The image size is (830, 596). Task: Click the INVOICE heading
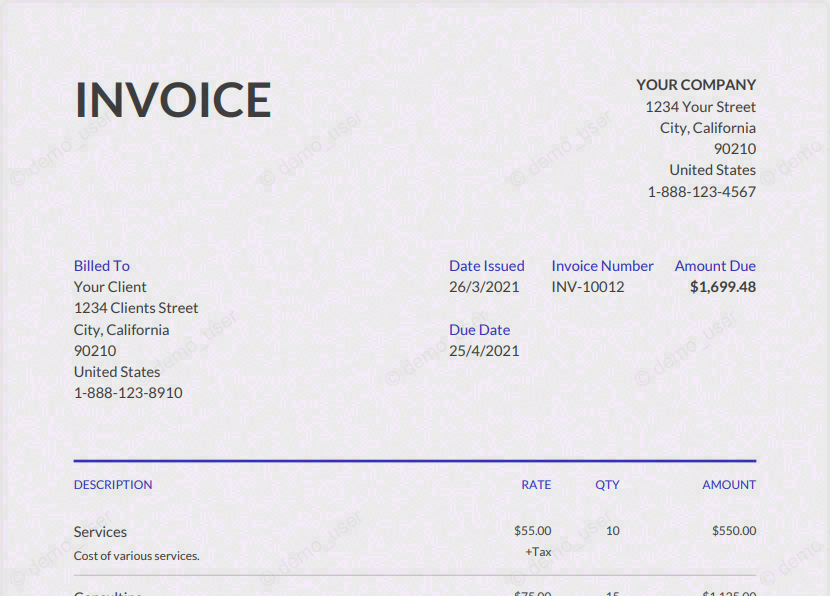pyautogui.click(x=173, y=100)
